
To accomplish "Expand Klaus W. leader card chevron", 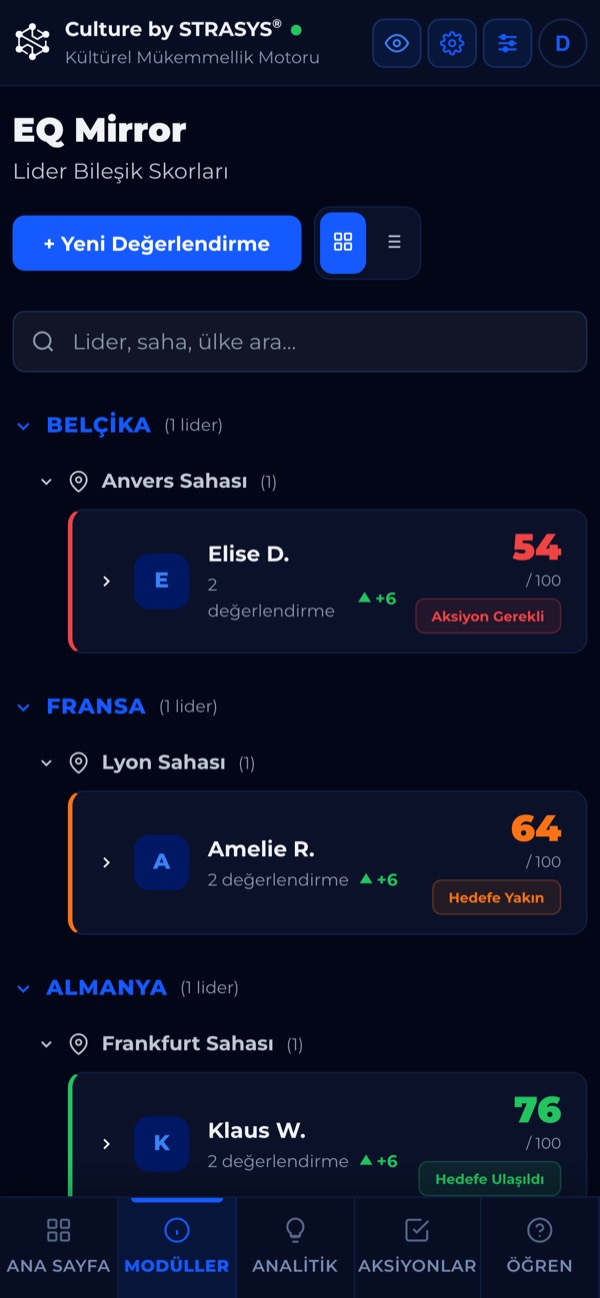I will (107, 1143).
